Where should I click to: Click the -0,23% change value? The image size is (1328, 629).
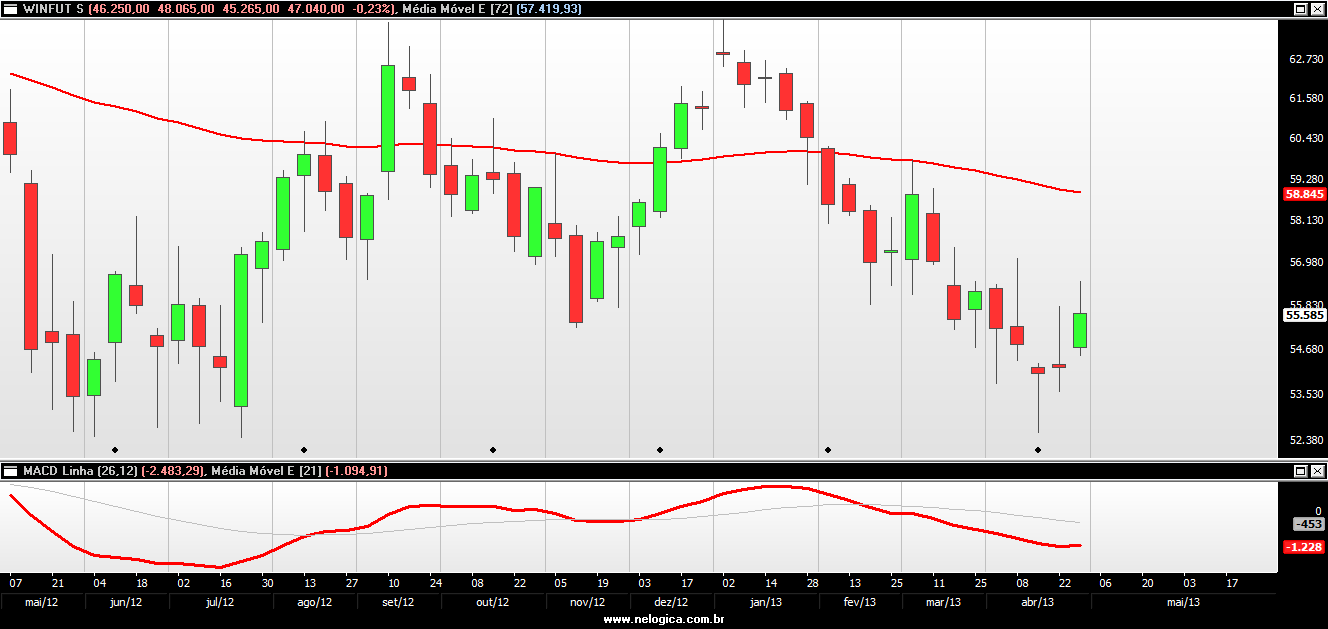click(x=372, y=8)
